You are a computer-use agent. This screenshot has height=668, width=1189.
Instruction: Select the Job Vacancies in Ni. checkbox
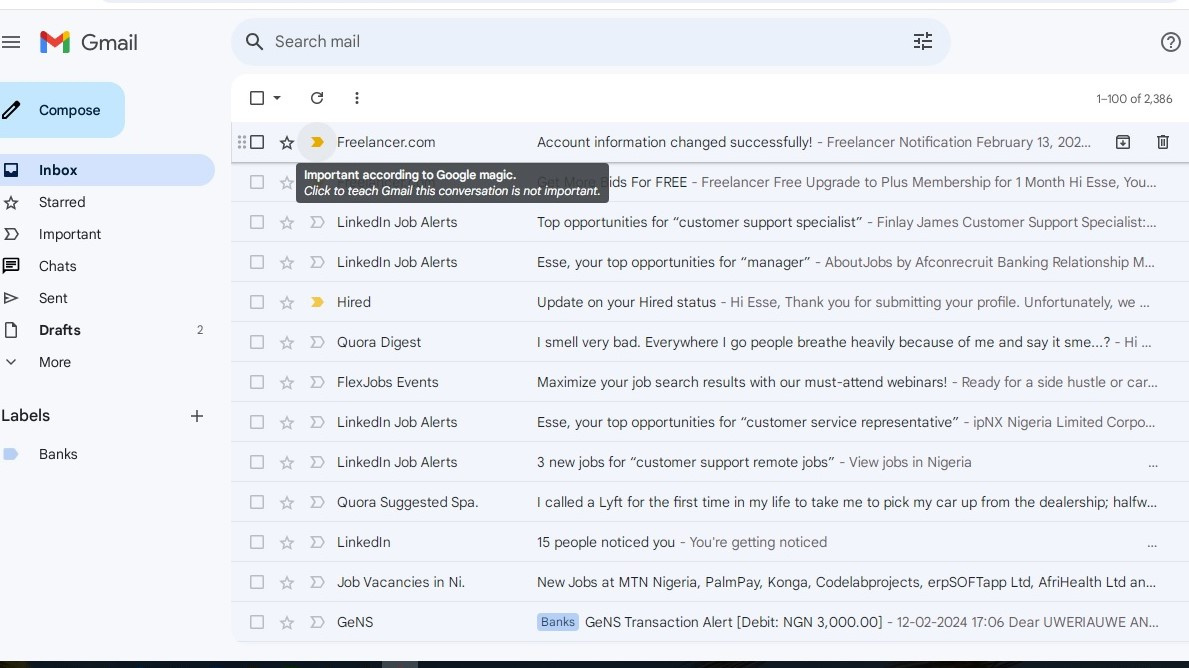(257, 582)
